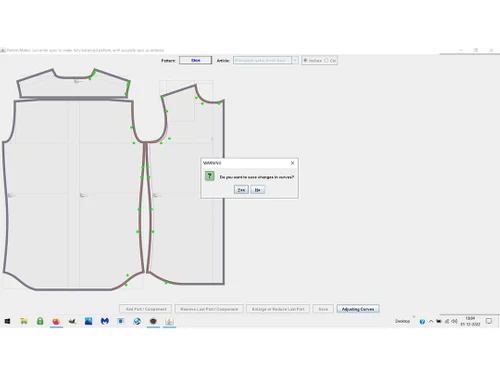Screen dimensions: 500x375
Task: Click the blue square taskbar icon
Action: 121,321
